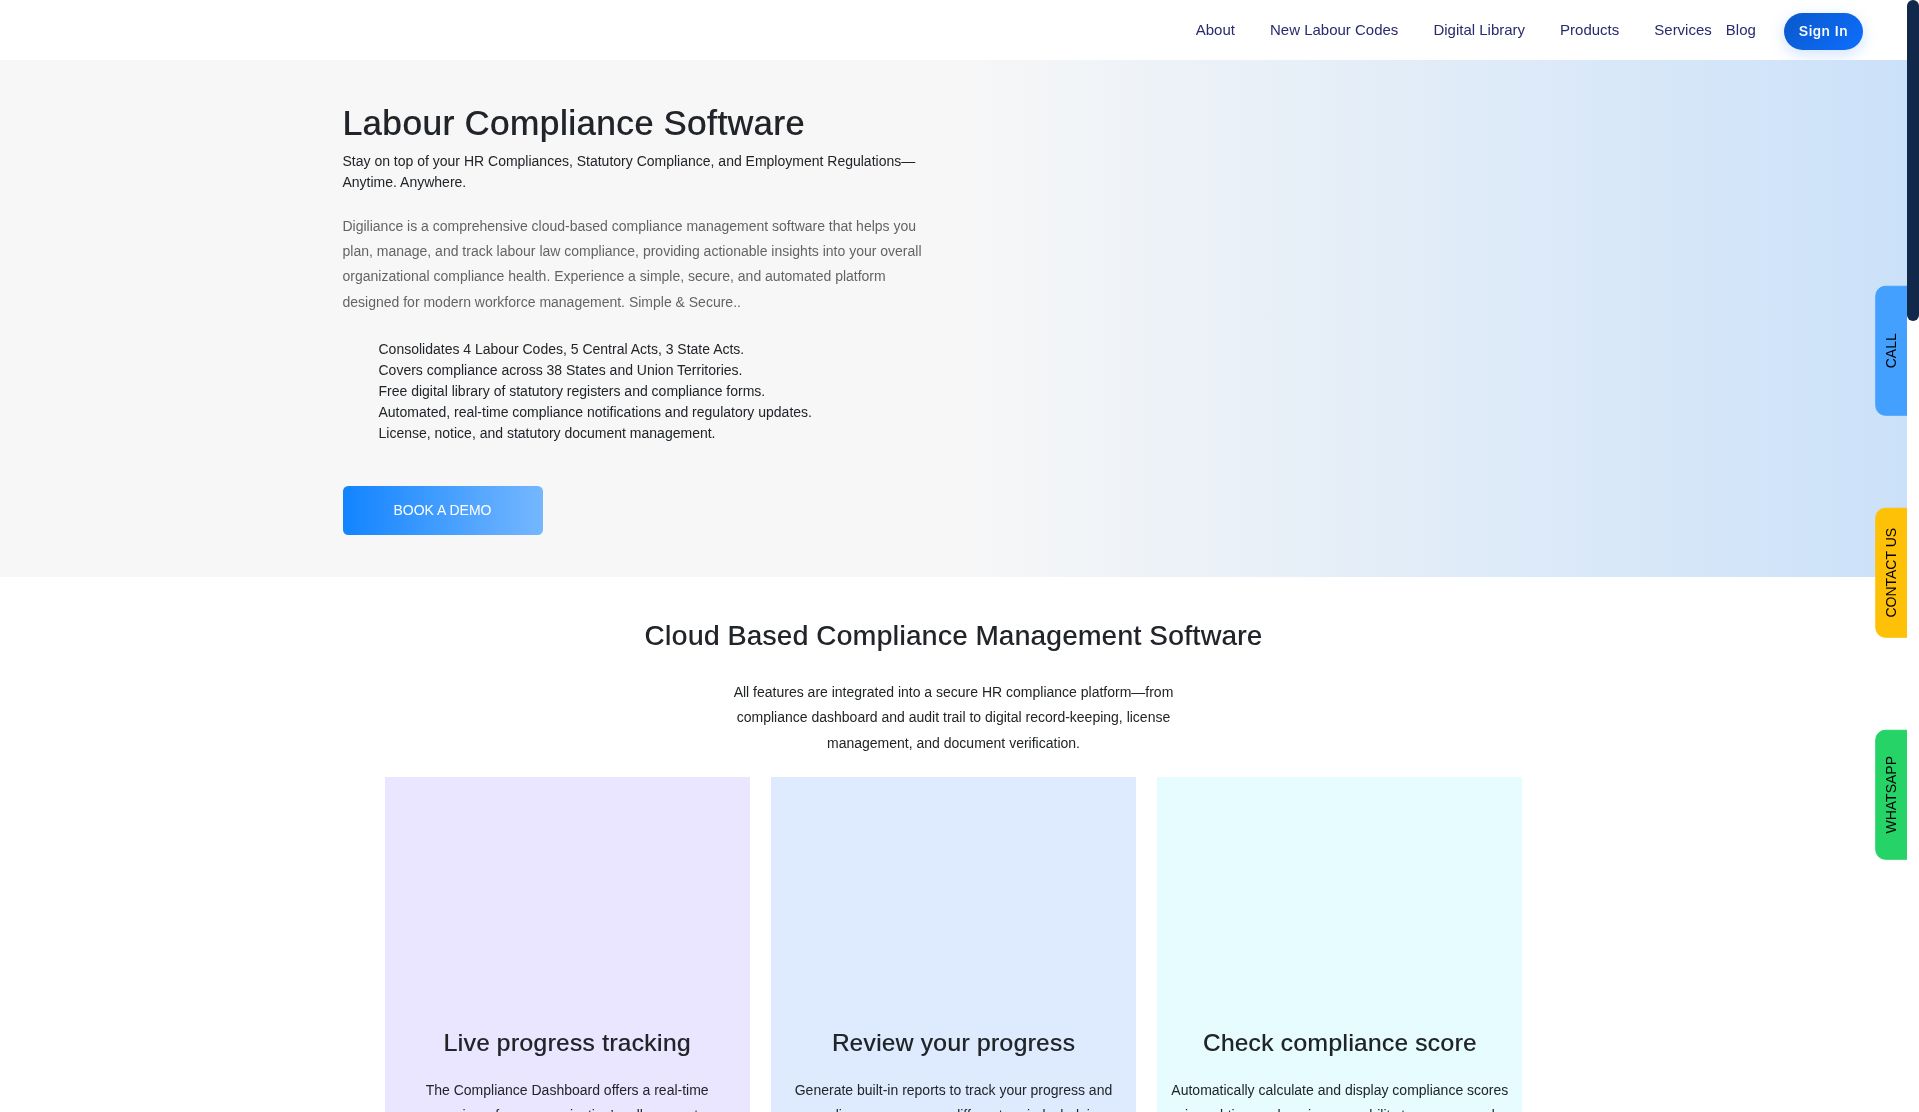
Task: Click 'Free digital library of statutory registers' bullet
Action: pos(571,391)
